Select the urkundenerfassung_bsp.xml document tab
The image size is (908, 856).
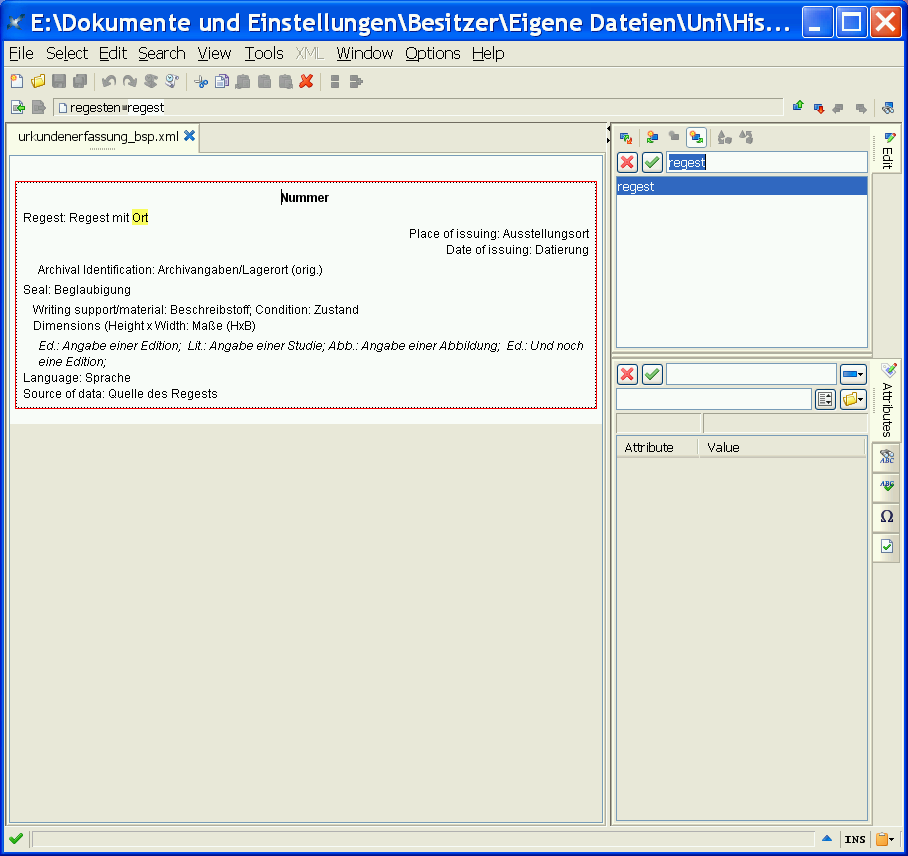click(98, 137)
